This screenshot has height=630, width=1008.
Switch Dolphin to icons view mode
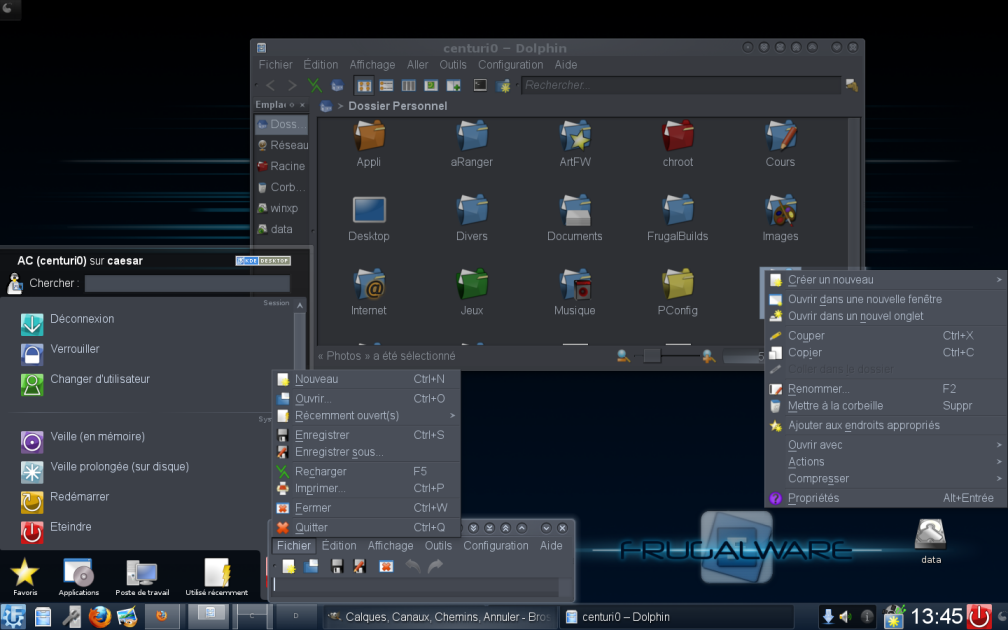(364, 85)
